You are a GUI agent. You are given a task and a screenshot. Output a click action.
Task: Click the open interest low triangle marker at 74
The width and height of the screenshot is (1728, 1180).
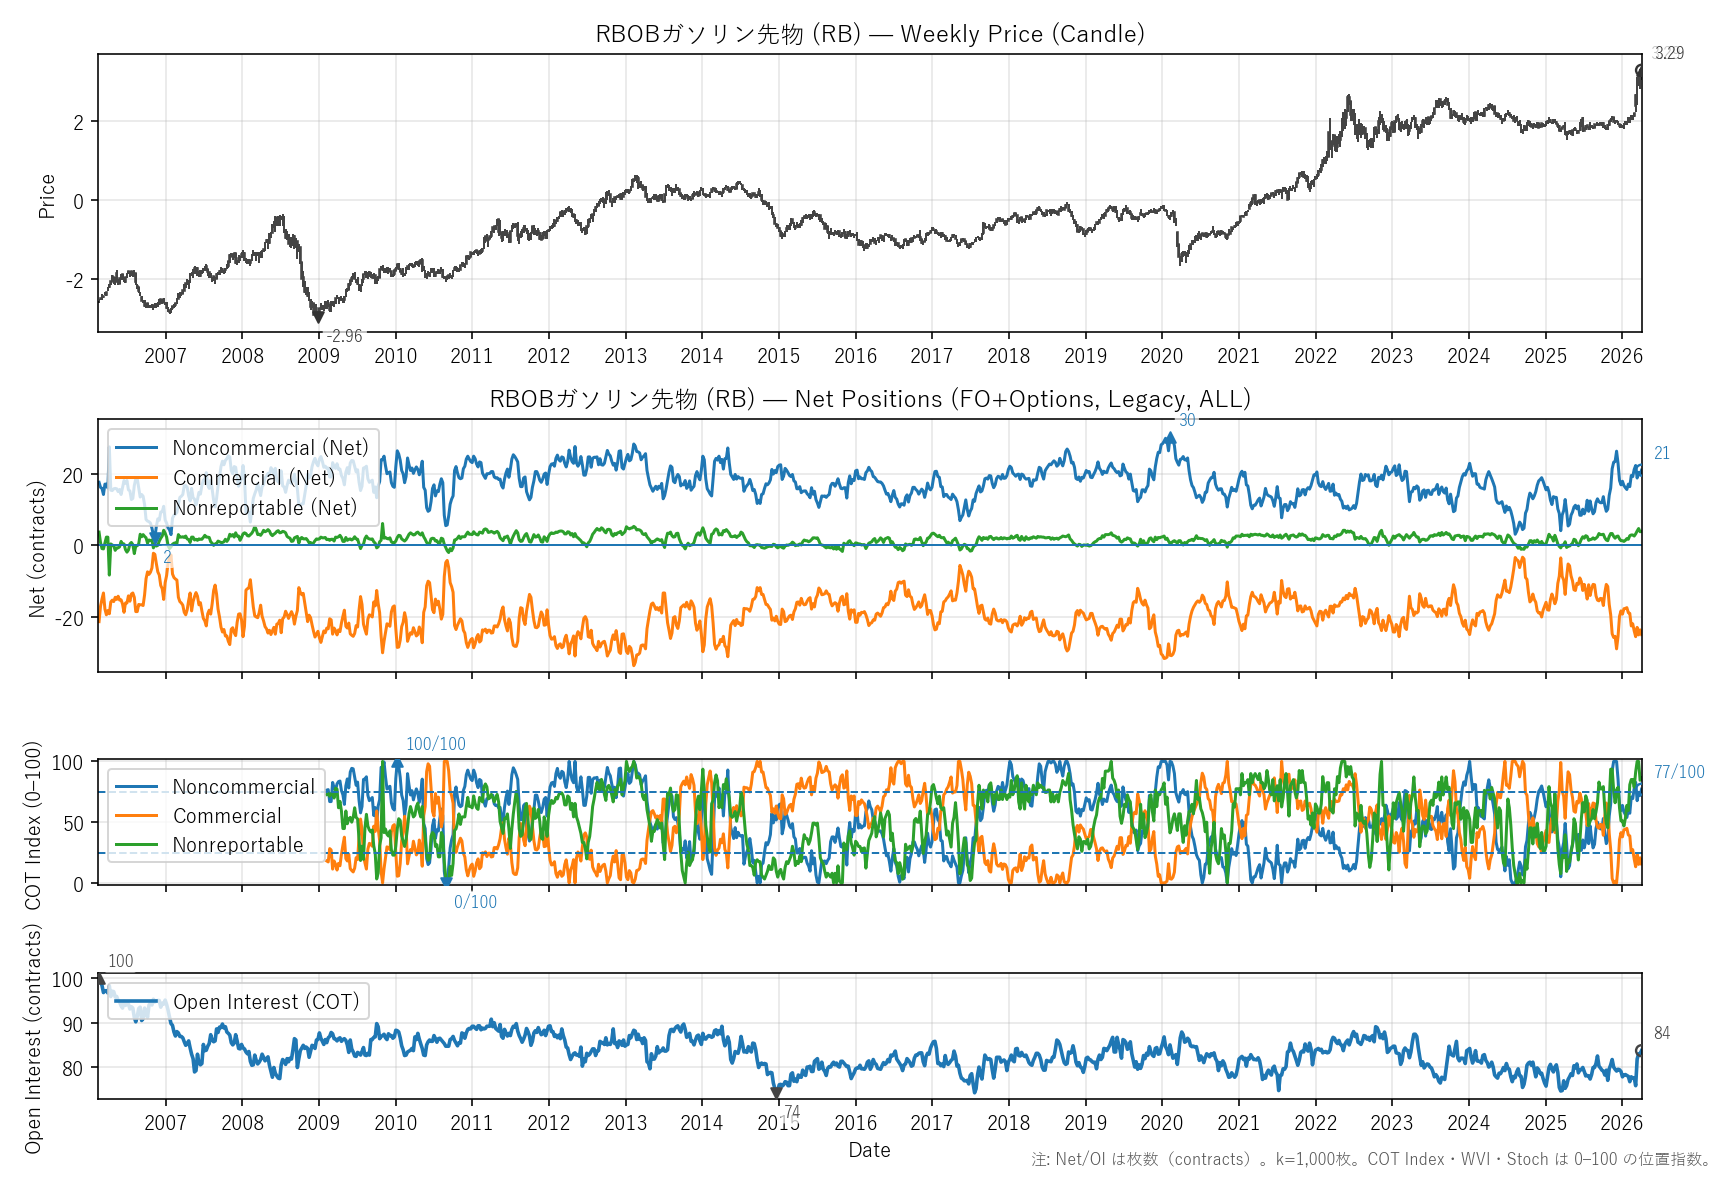[x=776, y=1094]
